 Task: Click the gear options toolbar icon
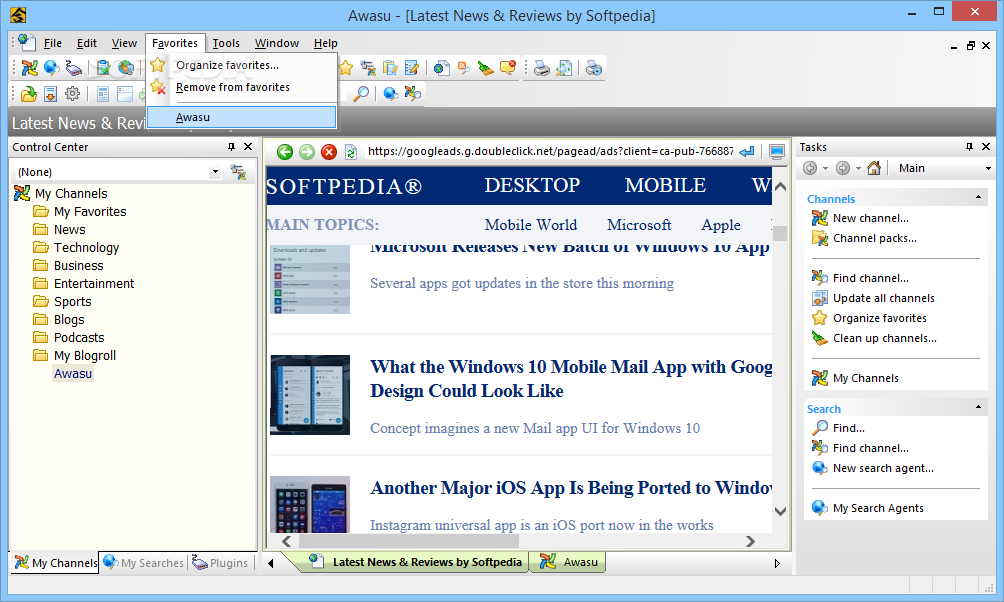point(72,94)
